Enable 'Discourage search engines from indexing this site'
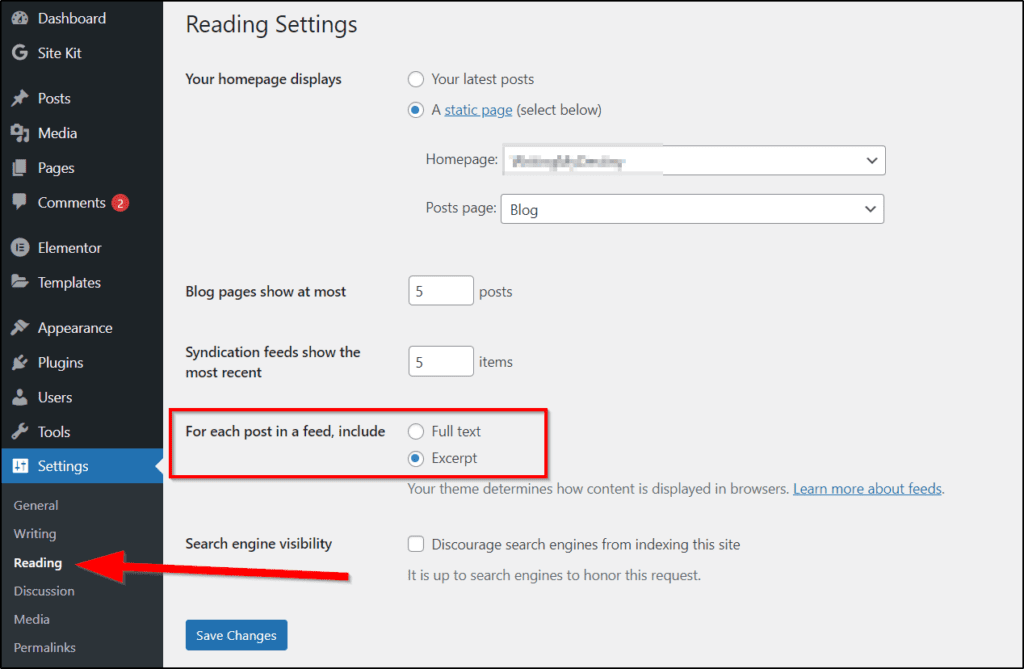 [415, 544]
